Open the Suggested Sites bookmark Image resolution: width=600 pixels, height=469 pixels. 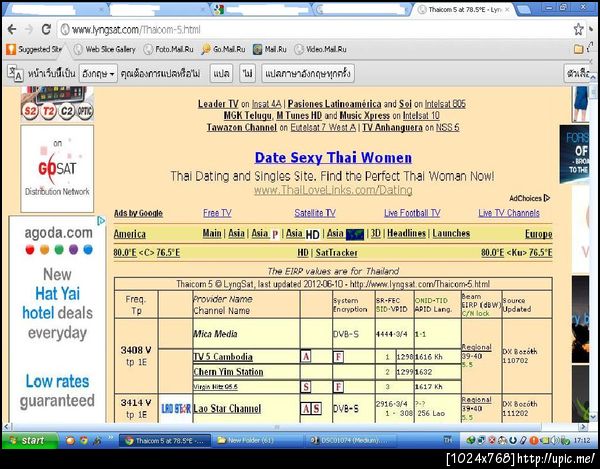coord(34,49)
